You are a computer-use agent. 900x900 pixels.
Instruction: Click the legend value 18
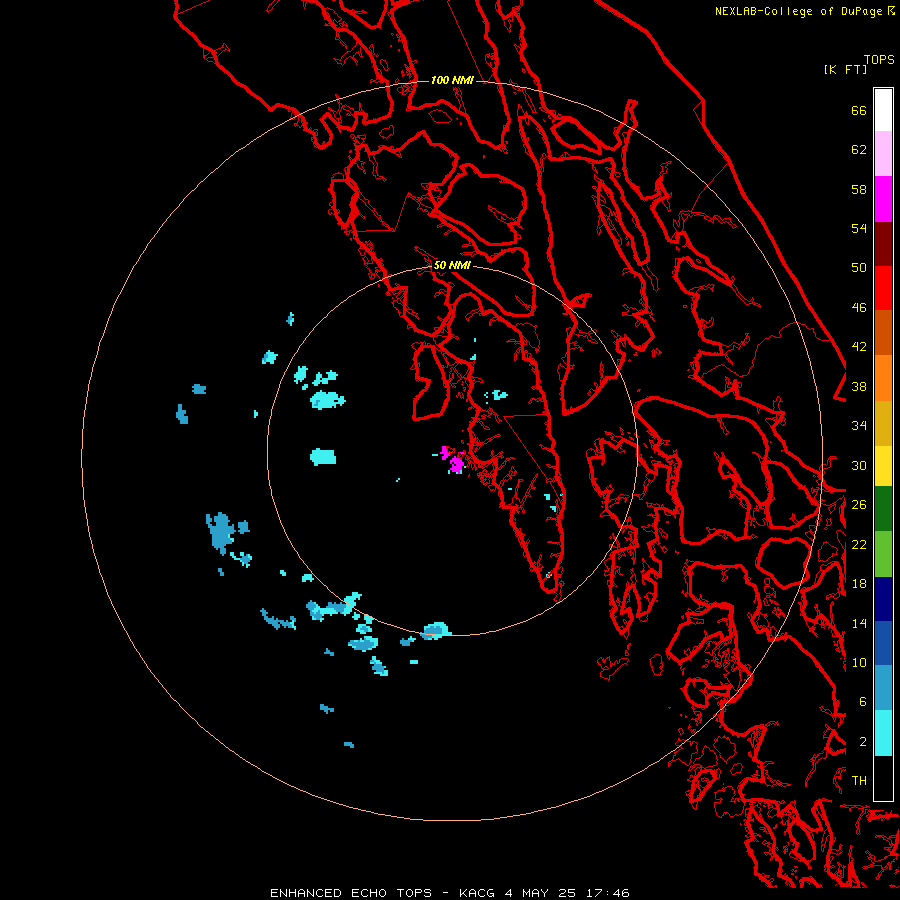[859, 584]
